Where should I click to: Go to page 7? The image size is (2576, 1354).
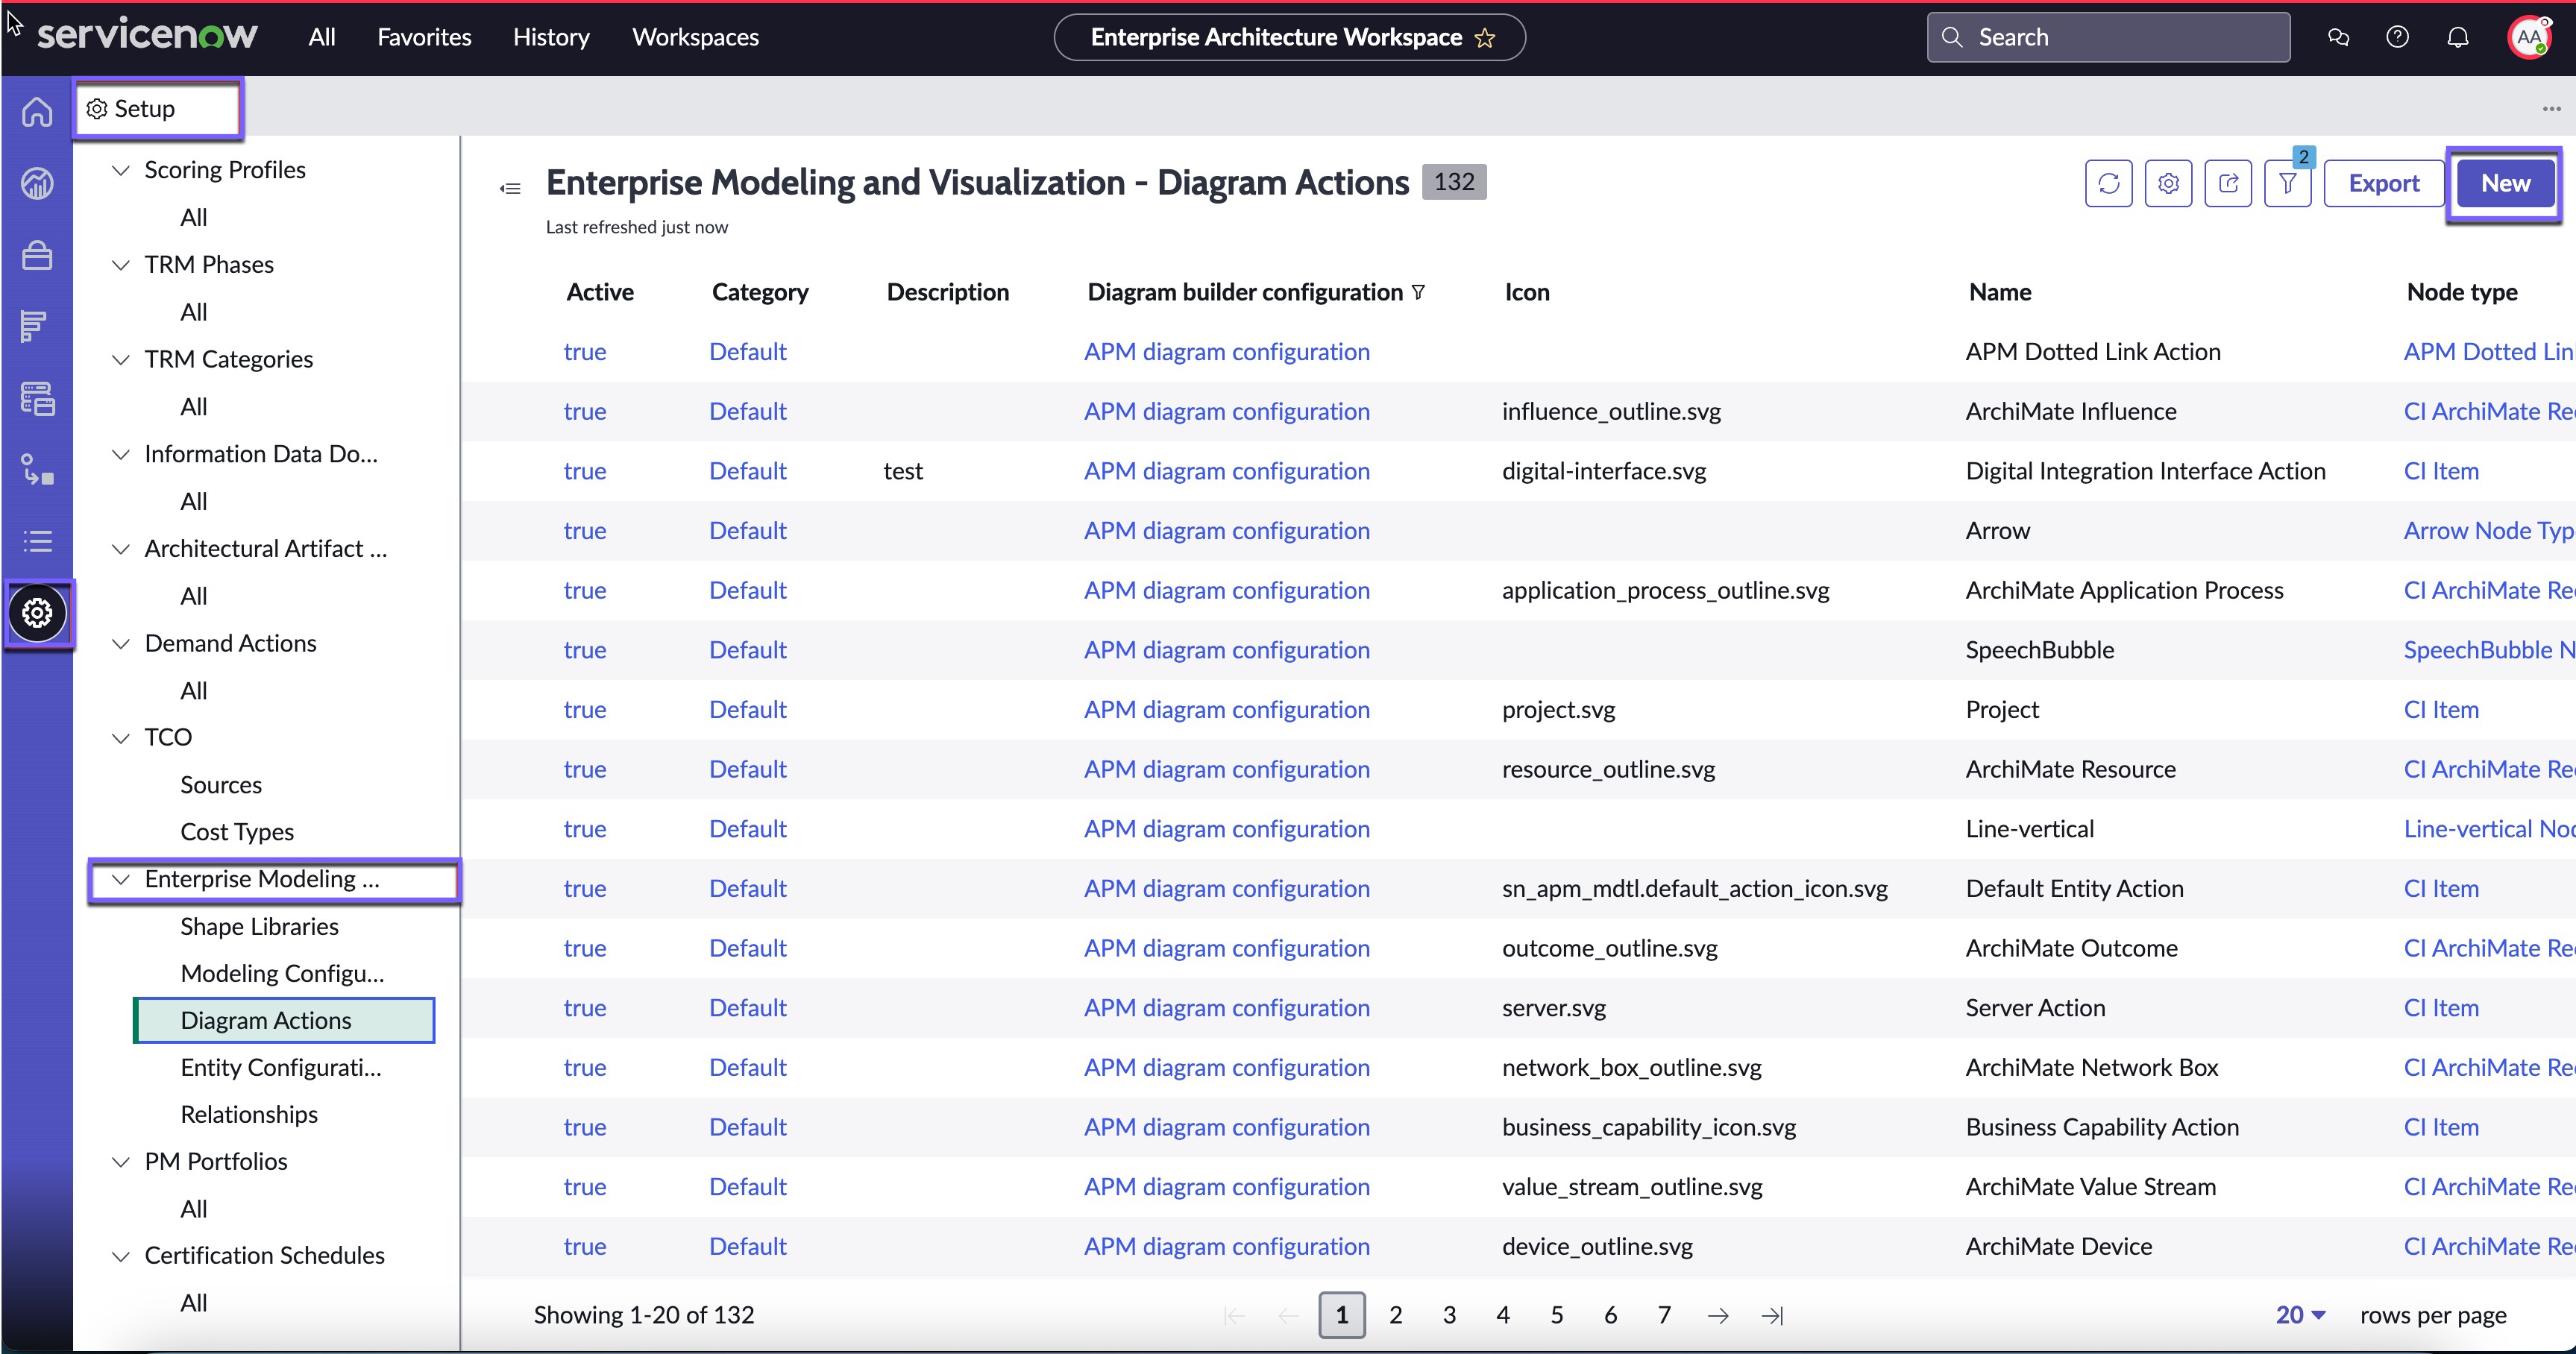point(1664,1315)
